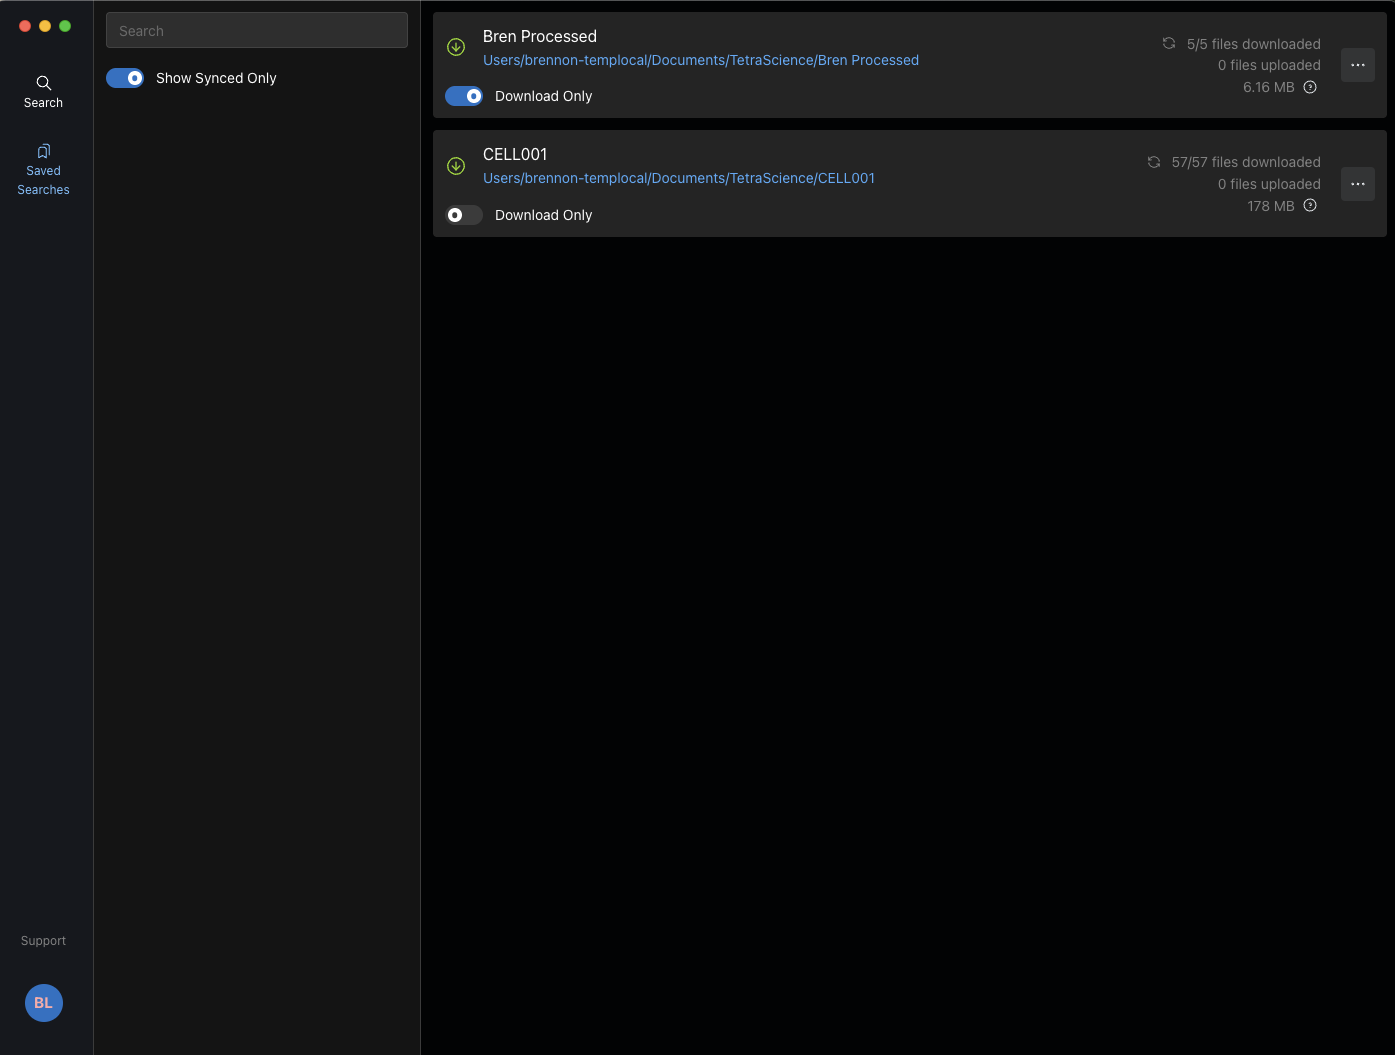Click the 178 MB size value
The width and height of the screenshot is (1395, 1055).
tap(1270, 206)
